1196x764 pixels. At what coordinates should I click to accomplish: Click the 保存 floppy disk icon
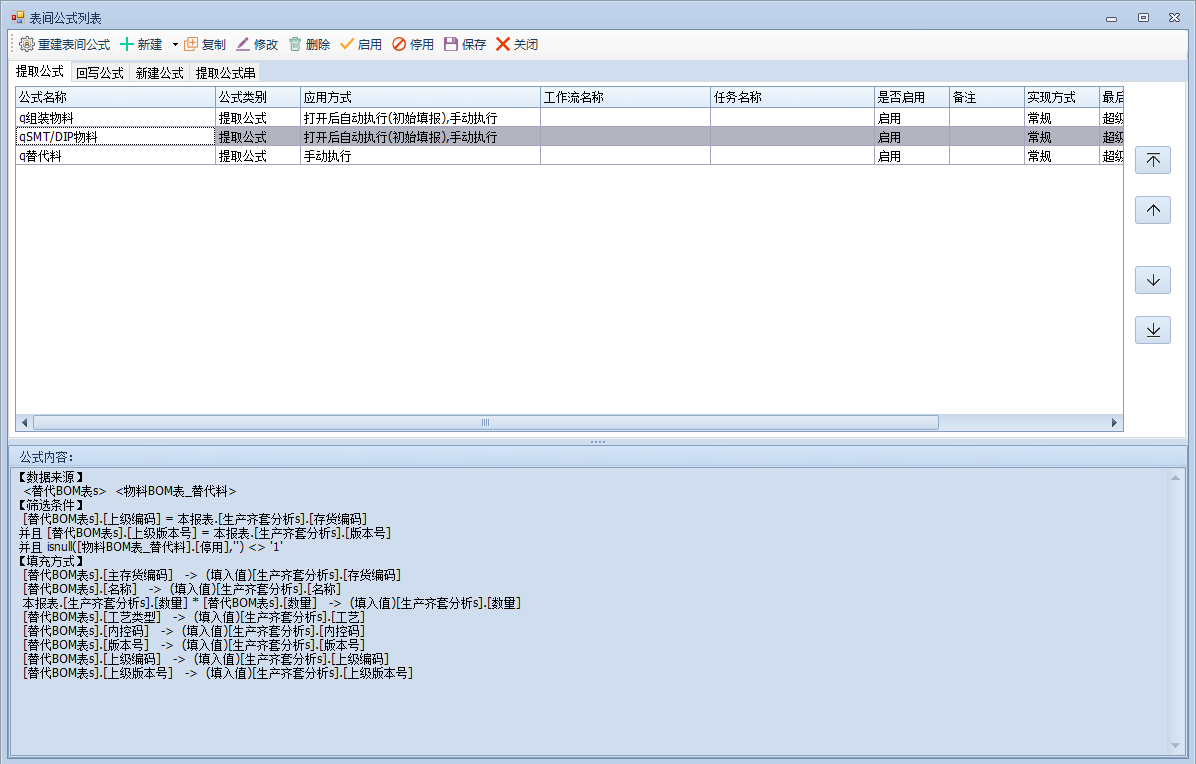tap(451, 45)
